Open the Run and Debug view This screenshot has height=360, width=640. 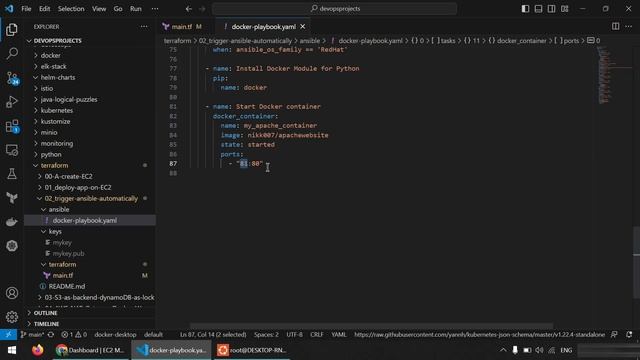pos(12,102)
